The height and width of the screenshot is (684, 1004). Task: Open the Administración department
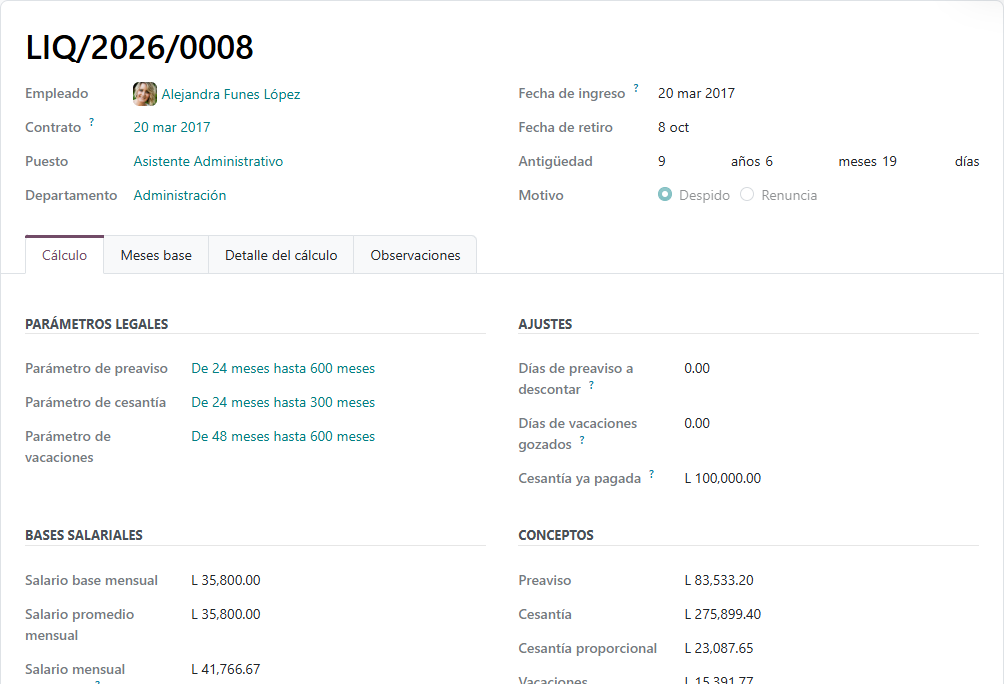pos(180,195)
